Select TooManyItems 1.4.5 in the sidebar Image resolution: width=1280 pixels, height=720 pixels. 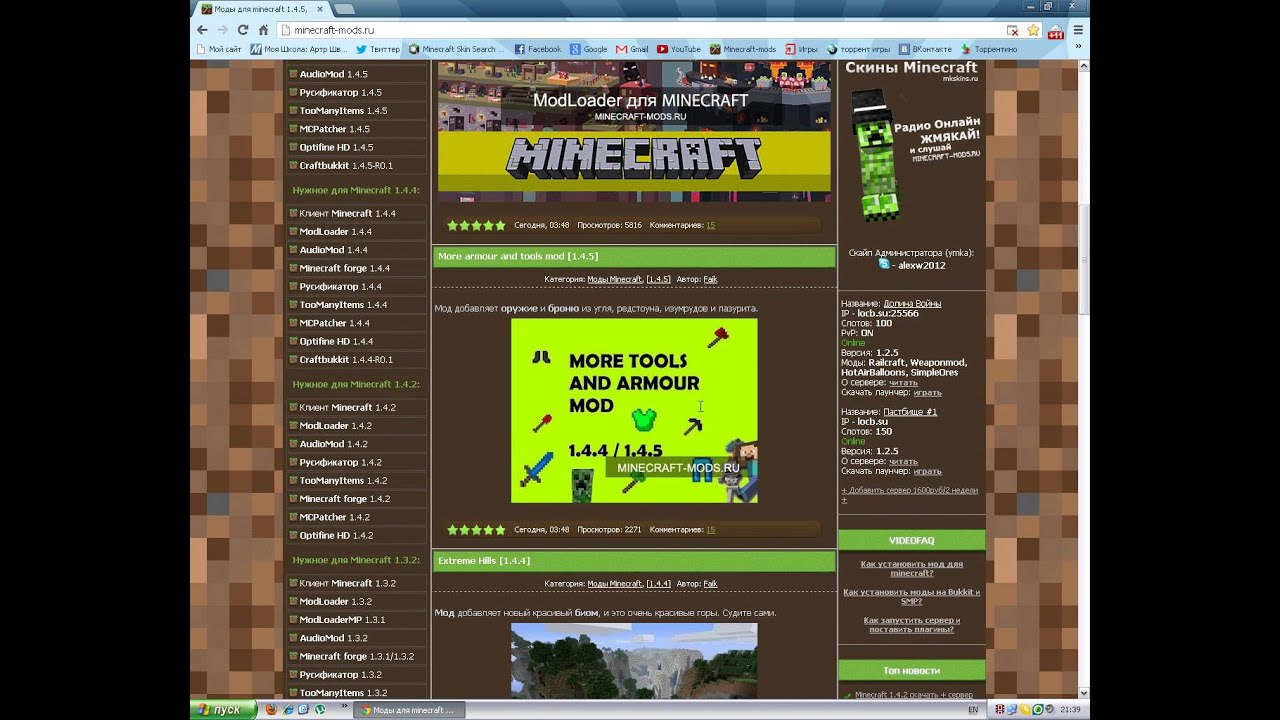tap(343, 111)
